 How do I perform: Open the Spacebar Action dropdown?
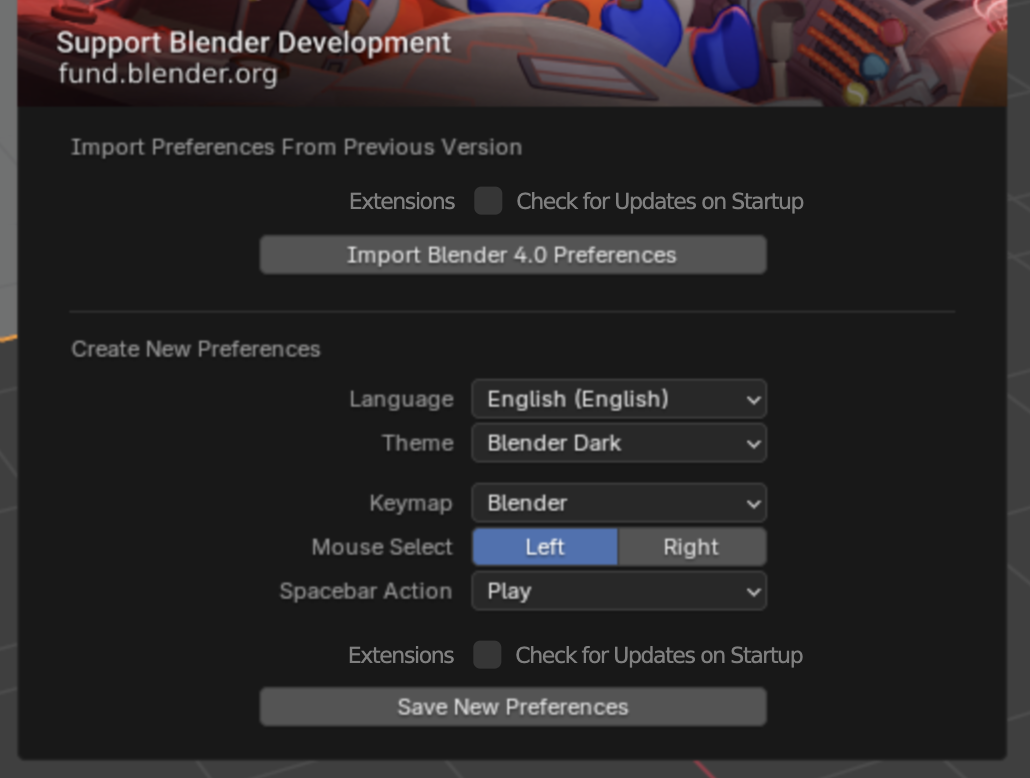point(619,591)
